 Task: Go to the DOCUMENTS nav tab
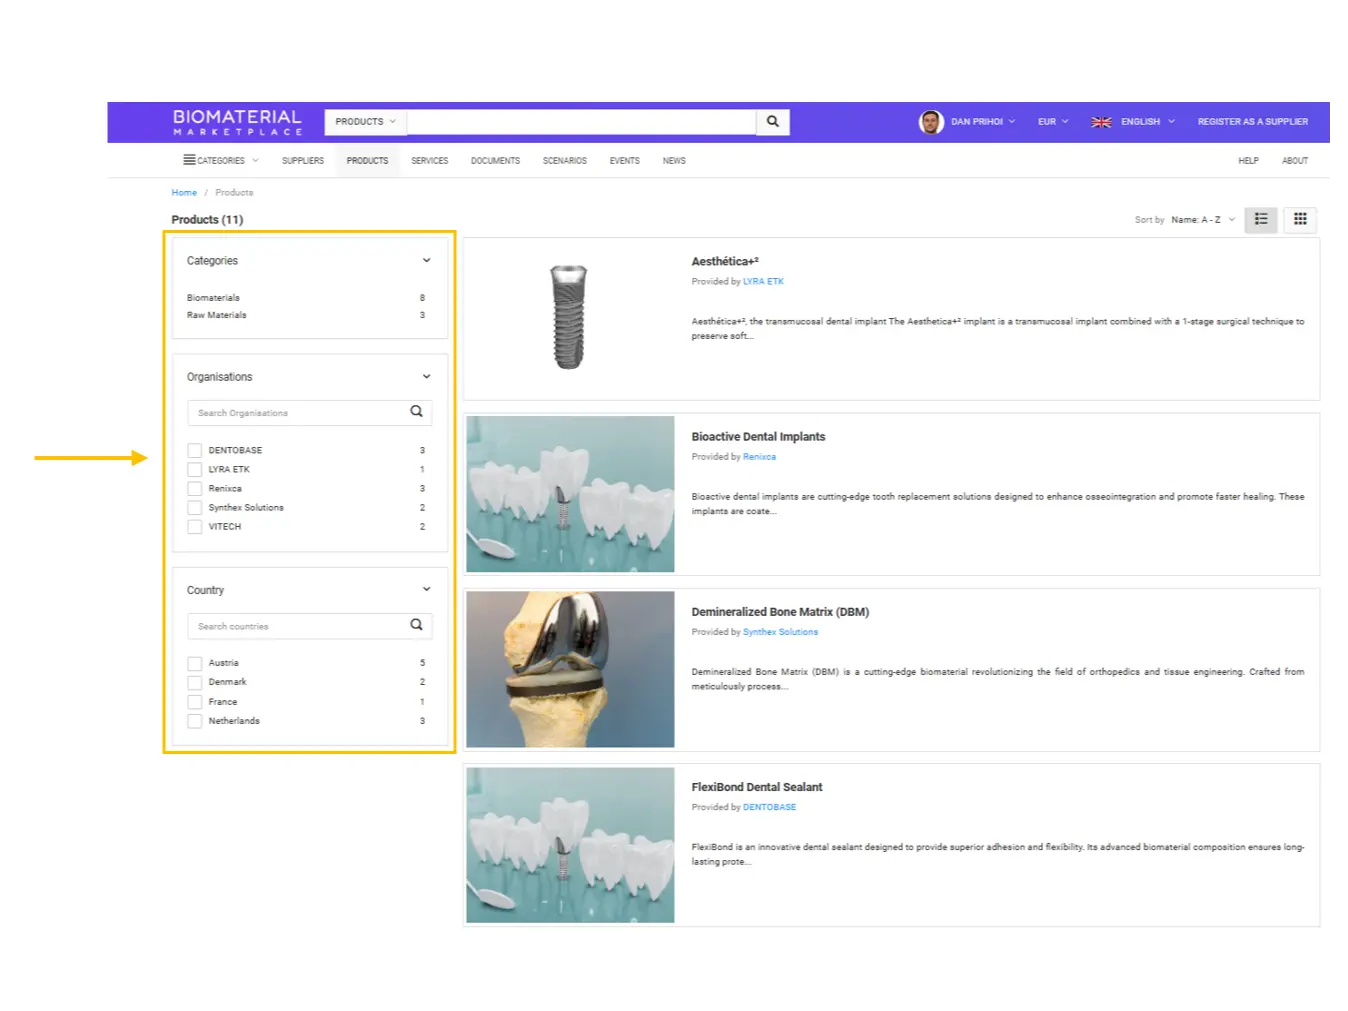coord(495,161)
